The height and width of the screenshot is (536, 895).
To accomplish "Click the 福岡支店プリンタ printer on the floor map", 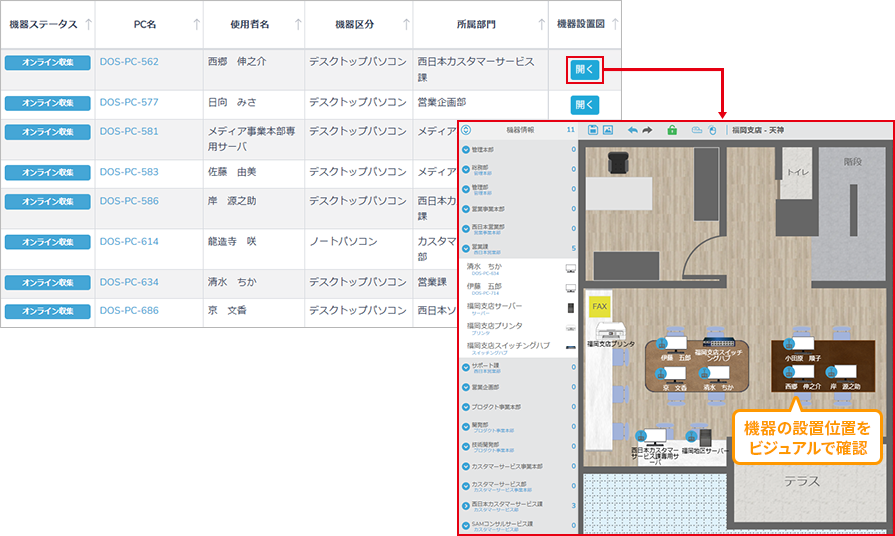I will tap(611, 332).
